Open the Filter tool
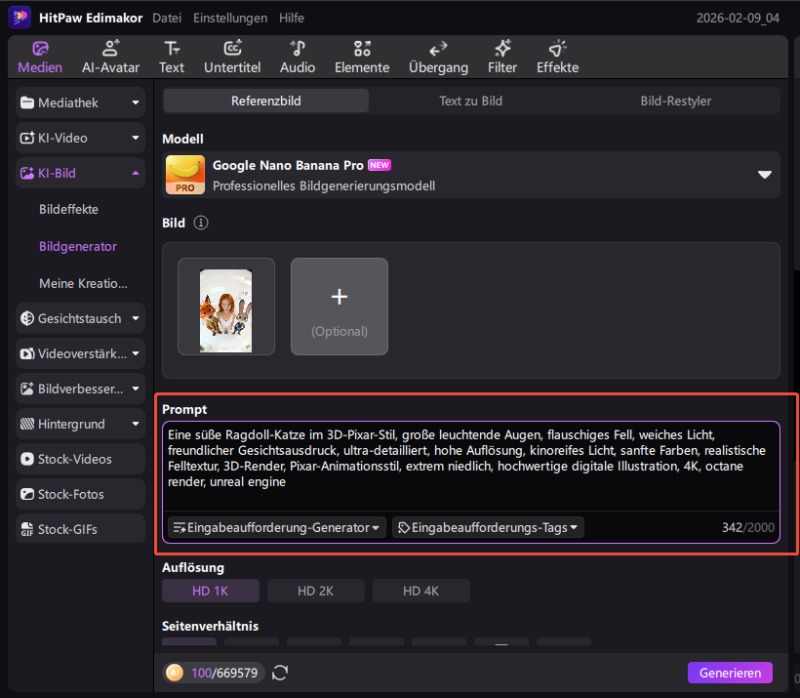800x698 pixels. [x=502, y=57]
